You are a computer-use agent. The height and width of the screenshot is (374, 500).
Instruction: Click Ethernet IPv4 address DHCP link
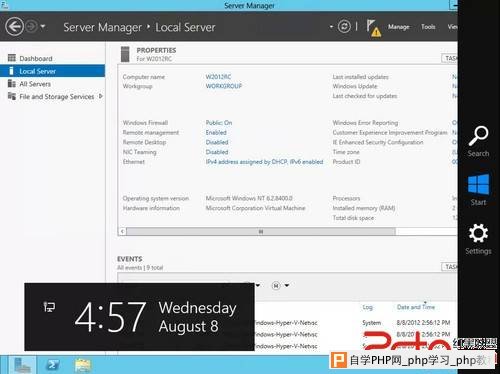coord(264,162)
